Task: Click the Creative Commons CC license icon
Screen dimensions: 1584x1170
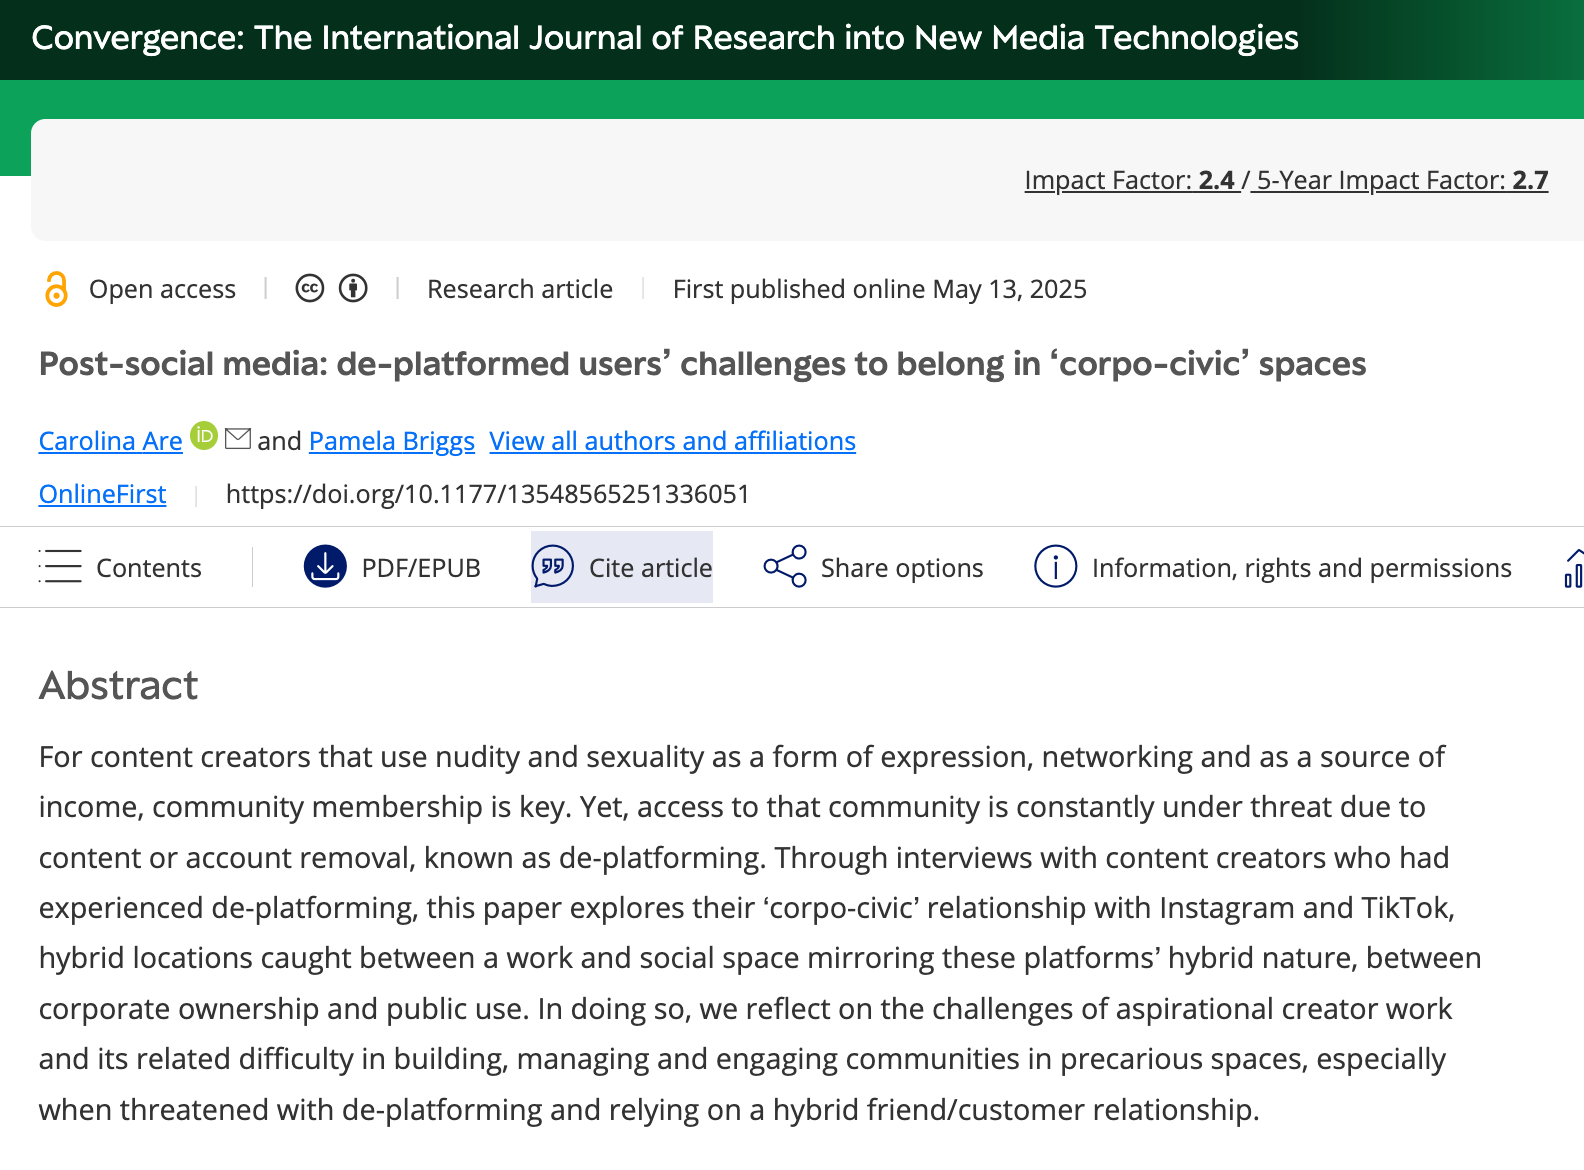Action: coord(310,289)
